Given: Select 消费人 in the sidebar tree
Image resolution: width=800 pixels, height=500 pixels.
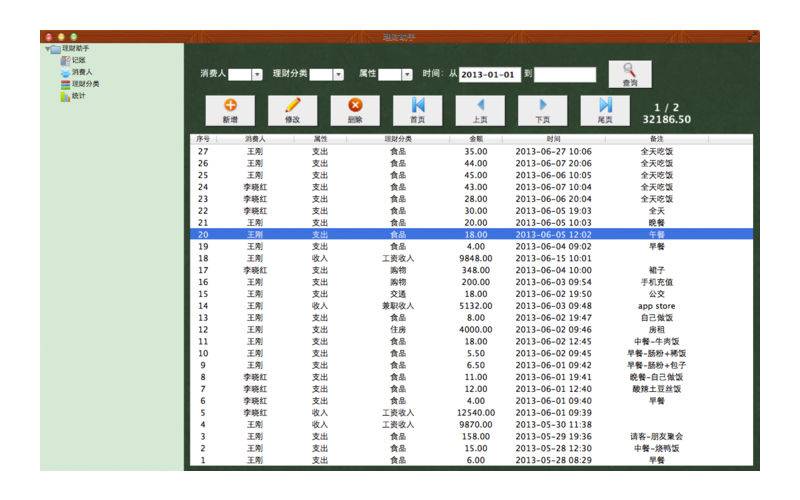Looking at the screenshot, I should coord(81,72).
